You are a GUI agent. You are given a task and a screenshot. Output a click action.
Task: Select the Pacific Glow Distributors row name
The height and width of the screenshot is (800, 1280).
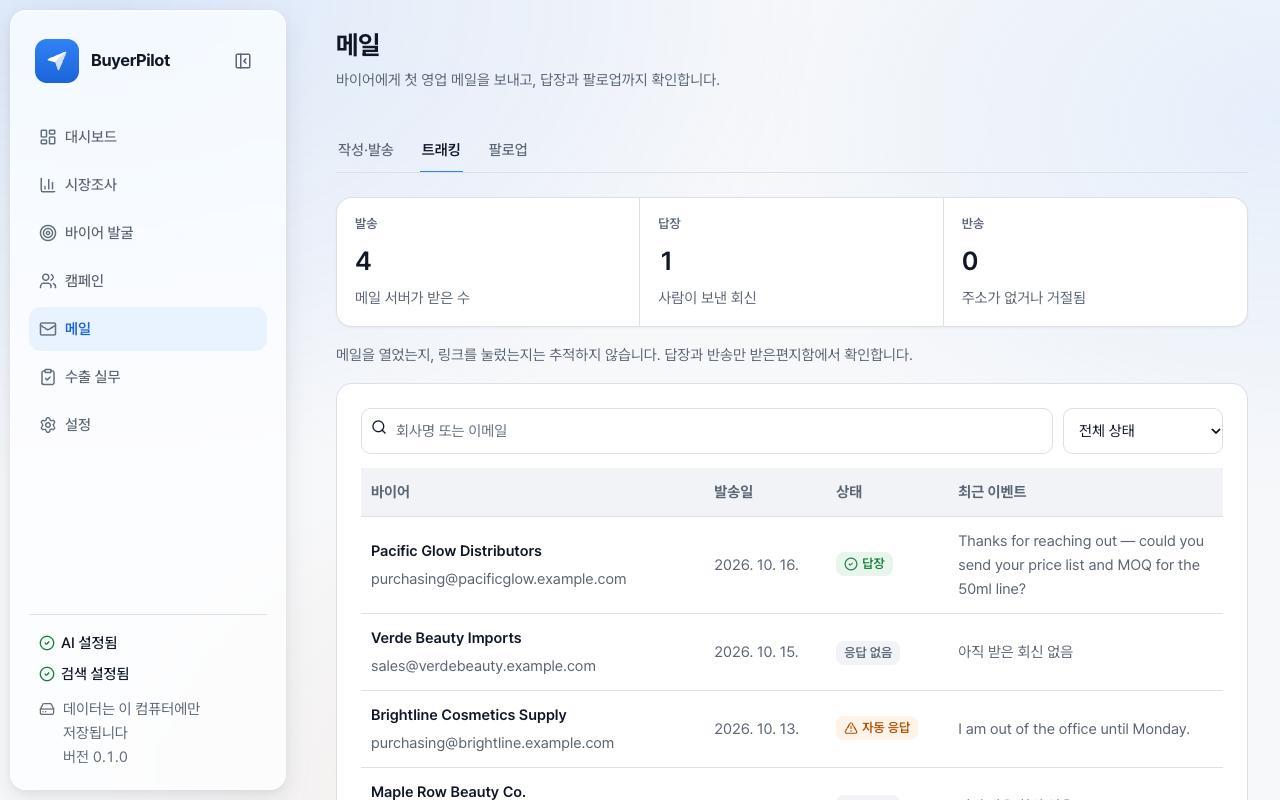(x=456, y=551)
